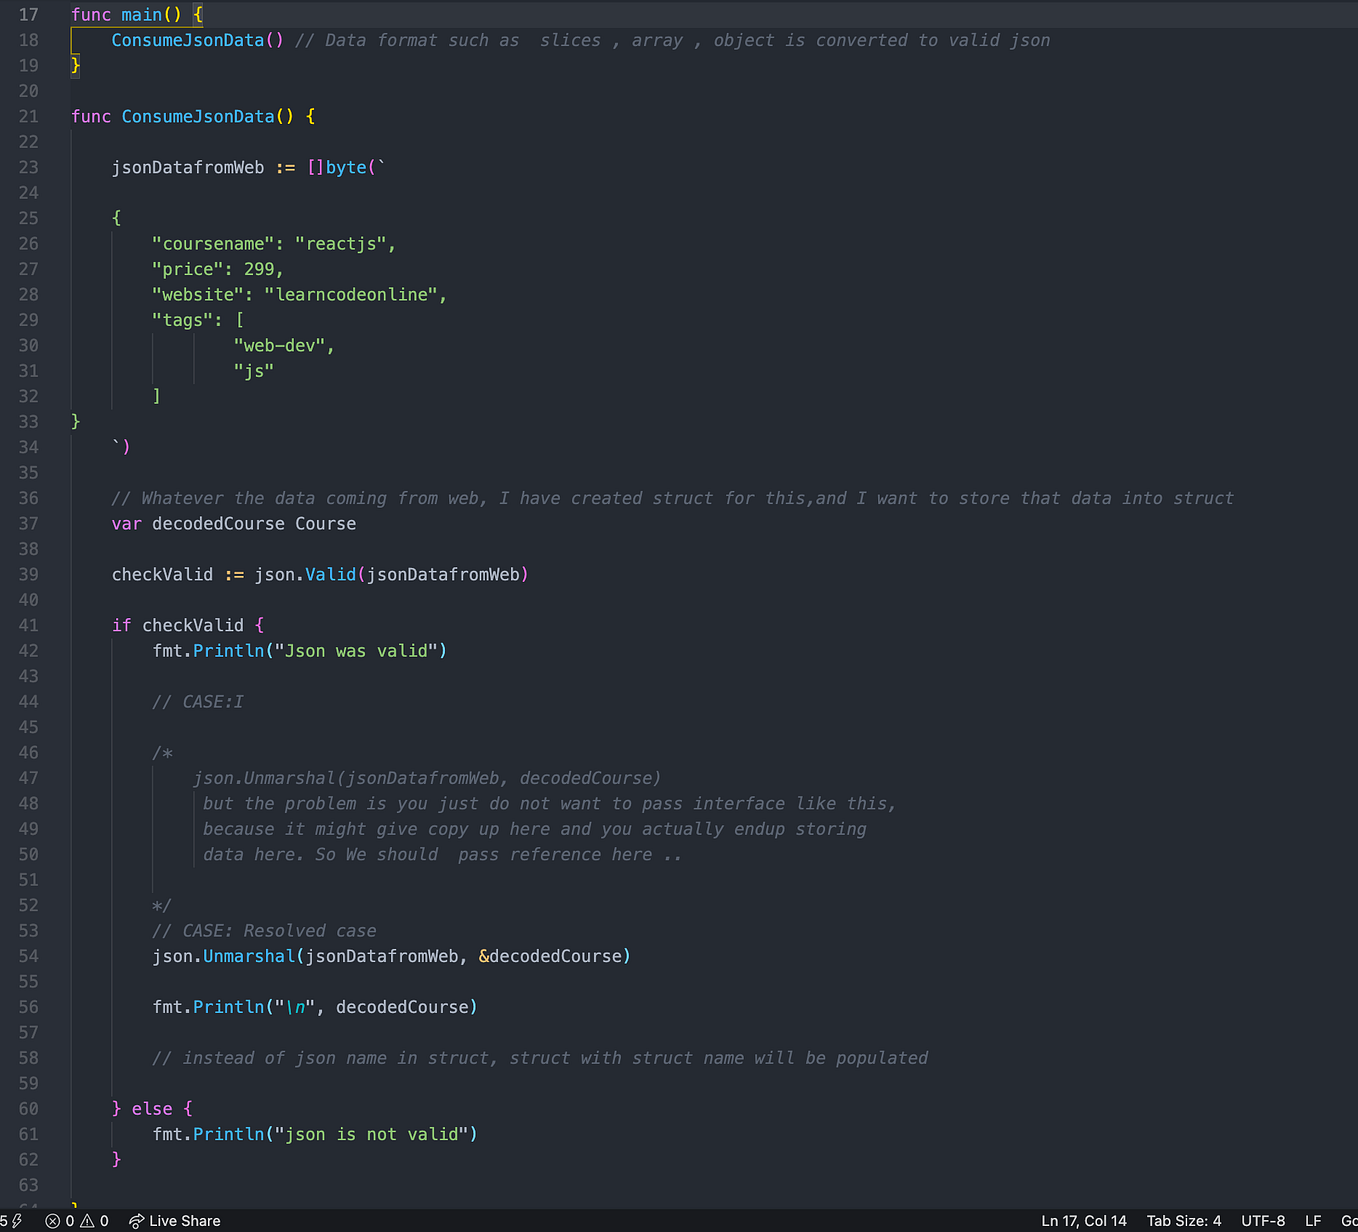
Task: Click line number 23 in the gutter
Action: (28, 167)
